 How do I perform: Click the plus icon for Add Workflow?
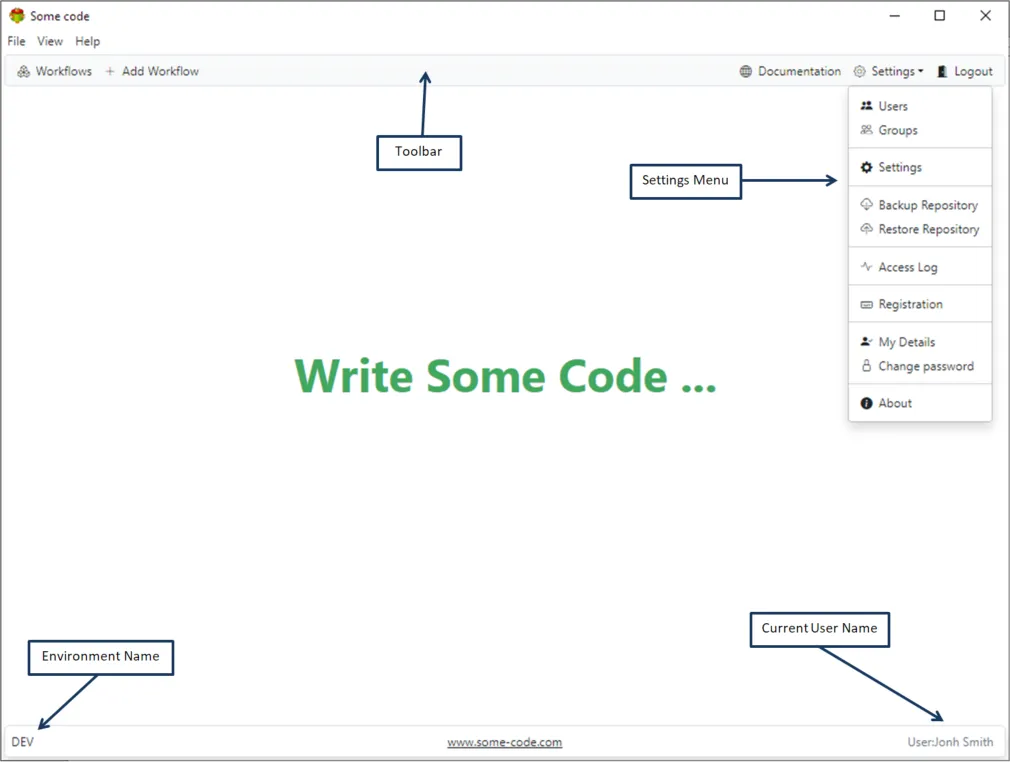[x=110, y=71]
